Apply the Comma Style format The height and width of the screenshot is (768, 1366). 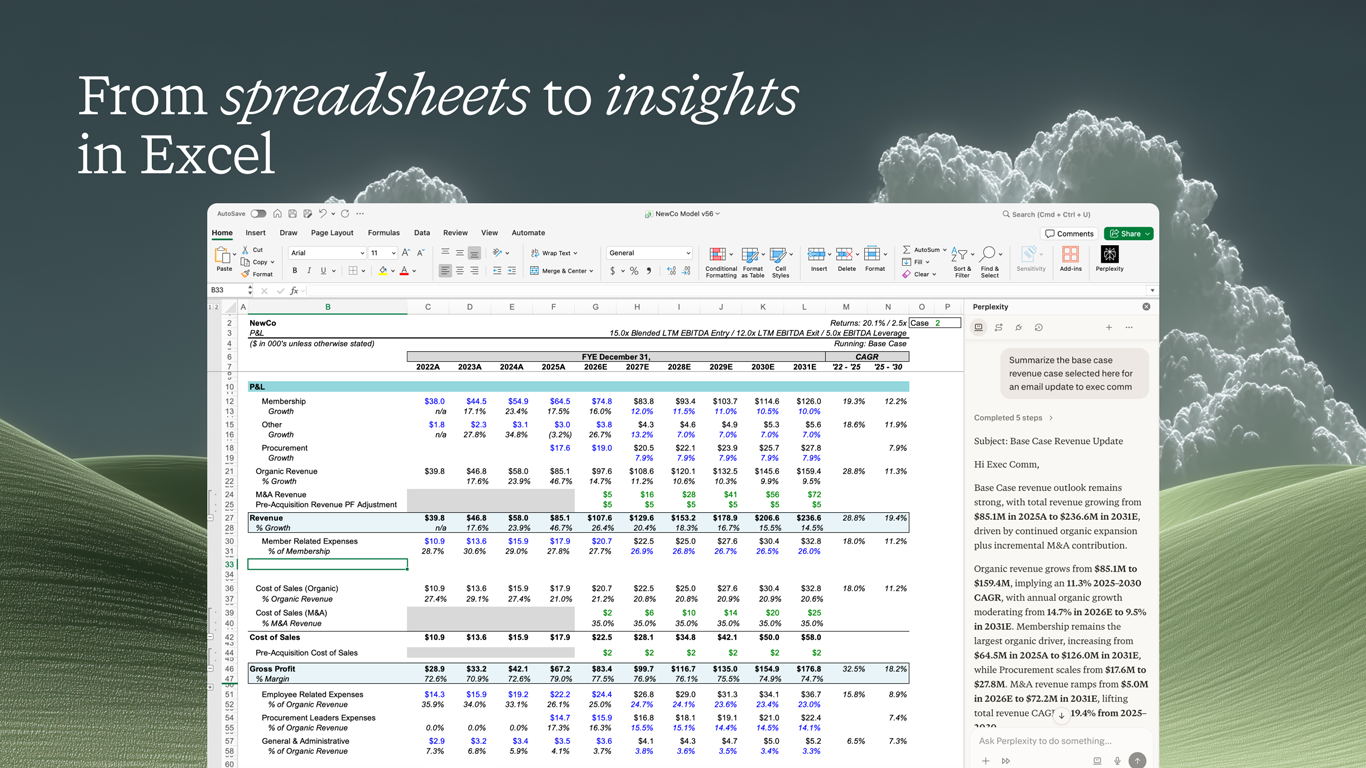tap(649, 271)
